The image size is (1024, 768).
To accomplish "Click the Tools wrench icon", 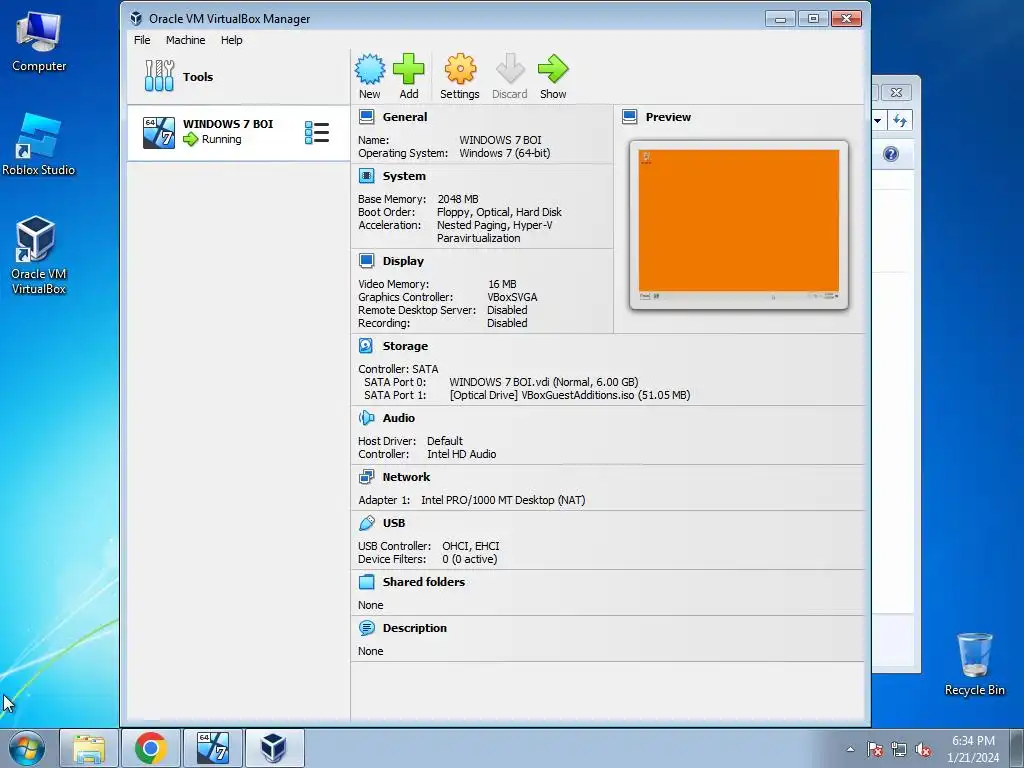I will tap(159, 76).
